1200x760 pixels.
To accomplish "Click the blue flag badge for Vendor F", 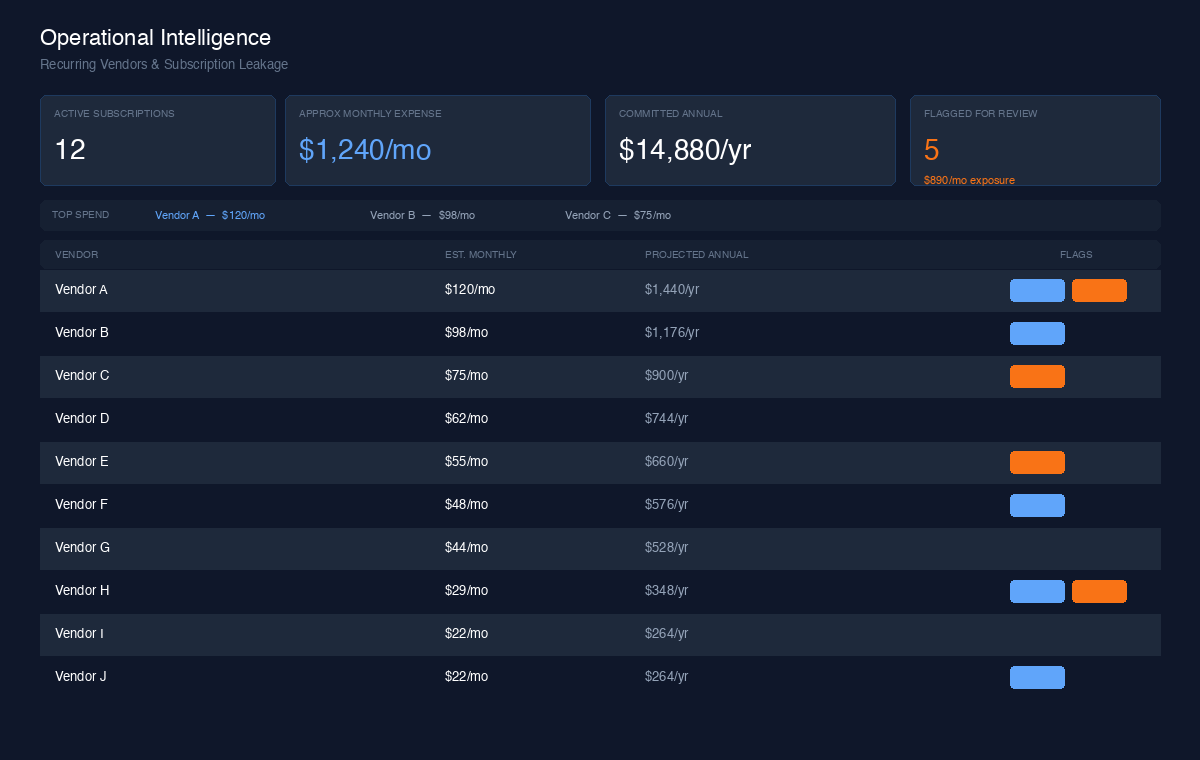I will coord(1037,505).
